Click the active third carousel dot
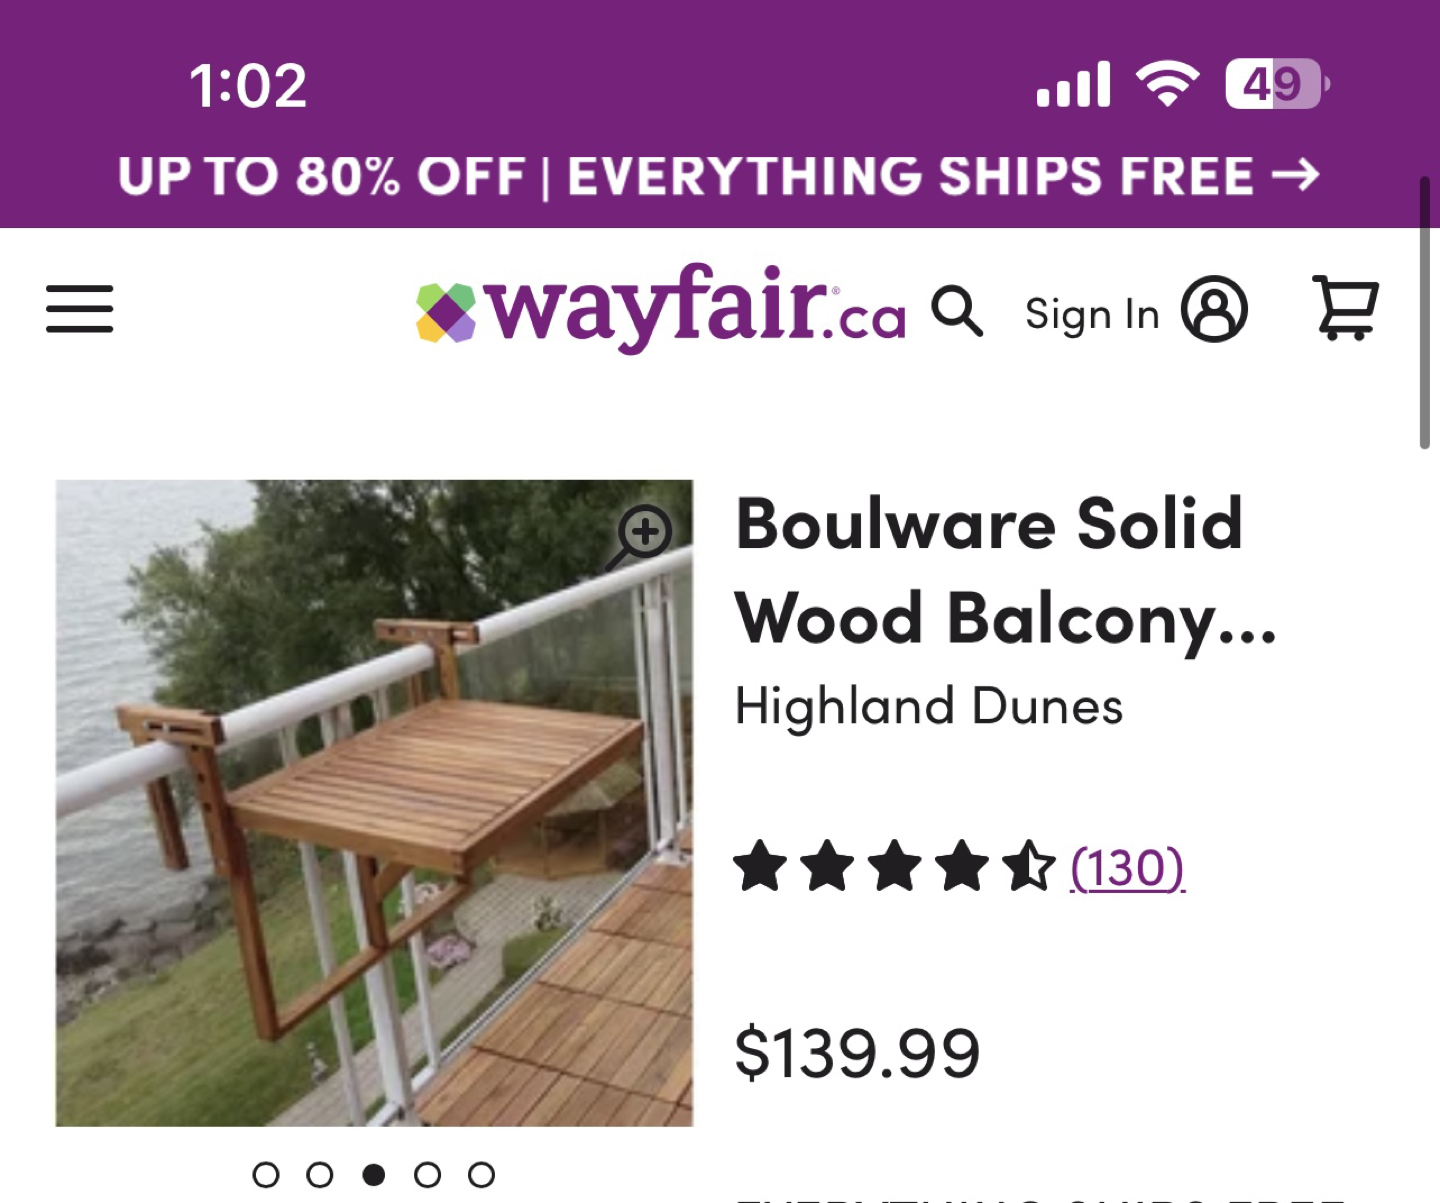This screenshot has height=1203, width=1440. point(374,1175)
